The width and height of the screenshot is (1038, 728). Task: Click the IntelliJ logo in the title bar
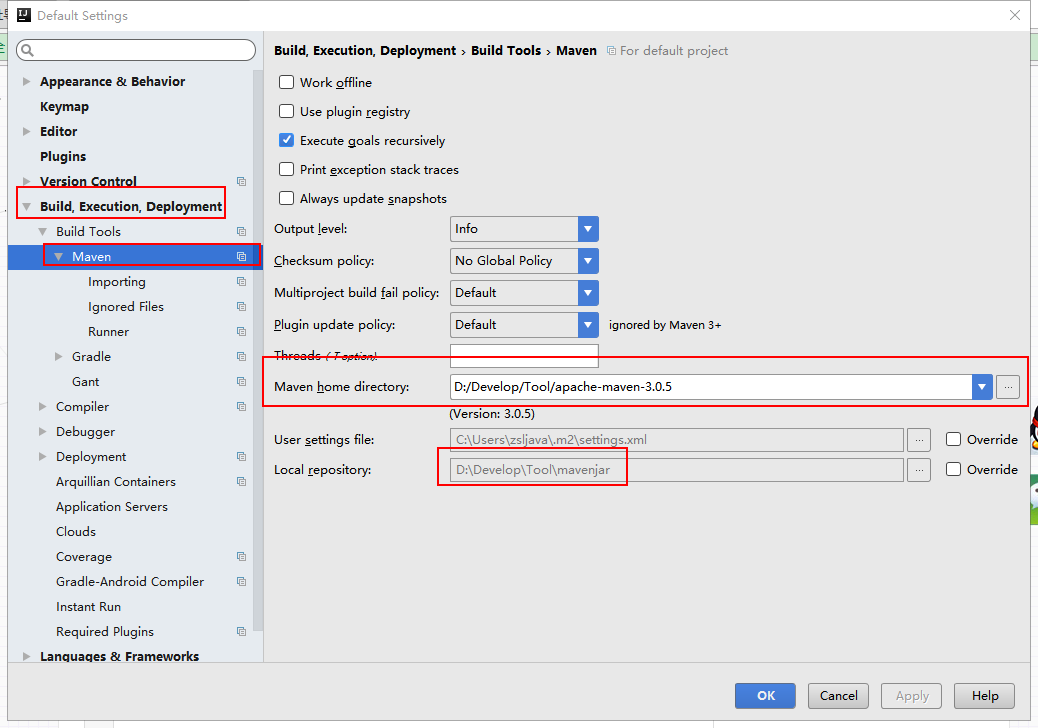tap(23, 15)
